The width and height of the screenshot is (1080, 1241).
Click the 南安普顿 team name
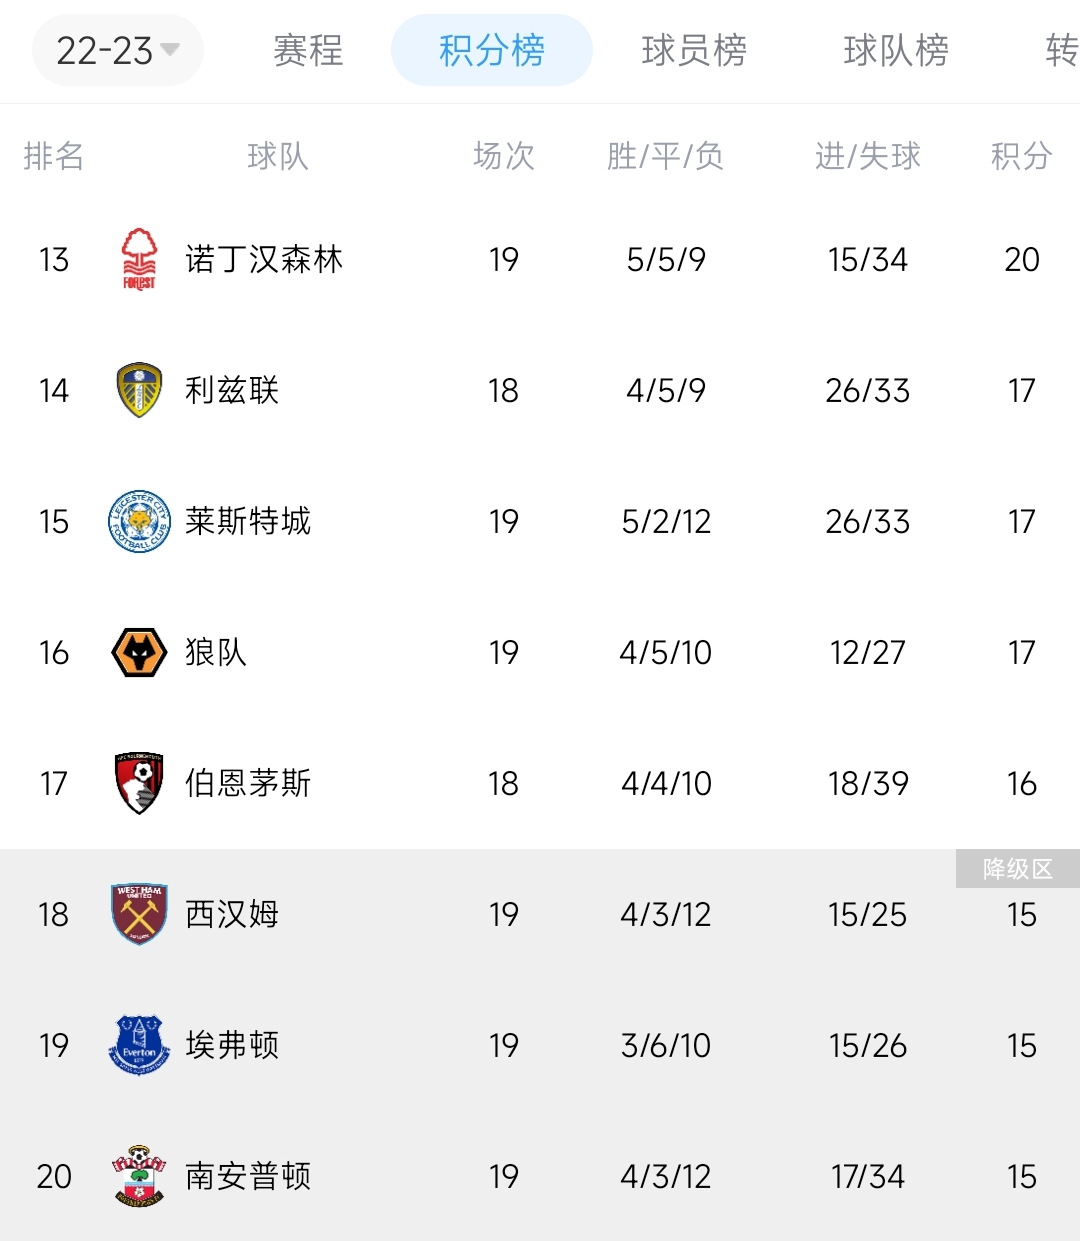coord(248,1176)
